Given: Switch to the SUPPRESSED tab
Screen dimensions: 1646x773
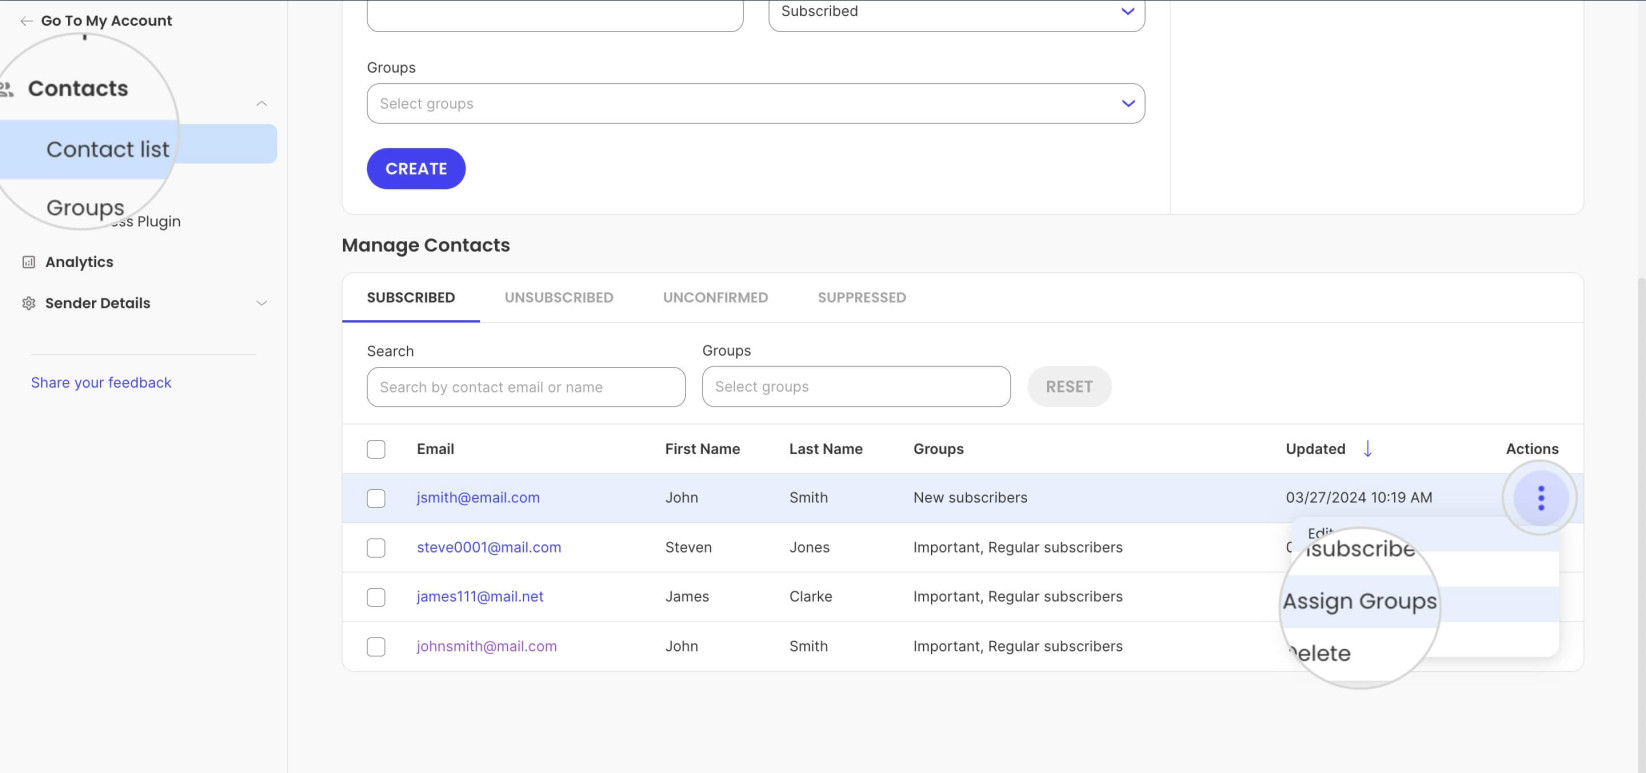Looking at the screenshot, I should 862,298.
